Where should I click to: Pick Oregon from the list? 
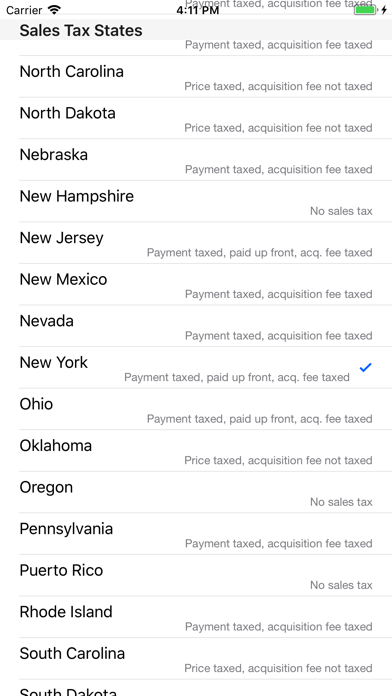pos(196,492)
